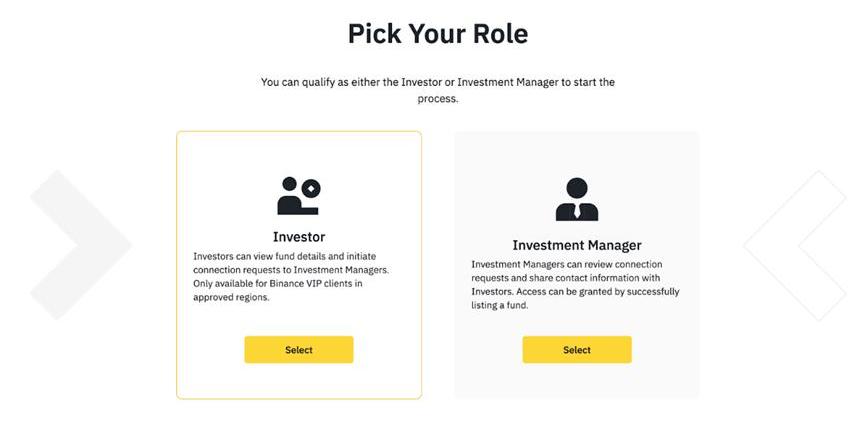Click the "connection requests to Investment Managers" line

[290, 270]
